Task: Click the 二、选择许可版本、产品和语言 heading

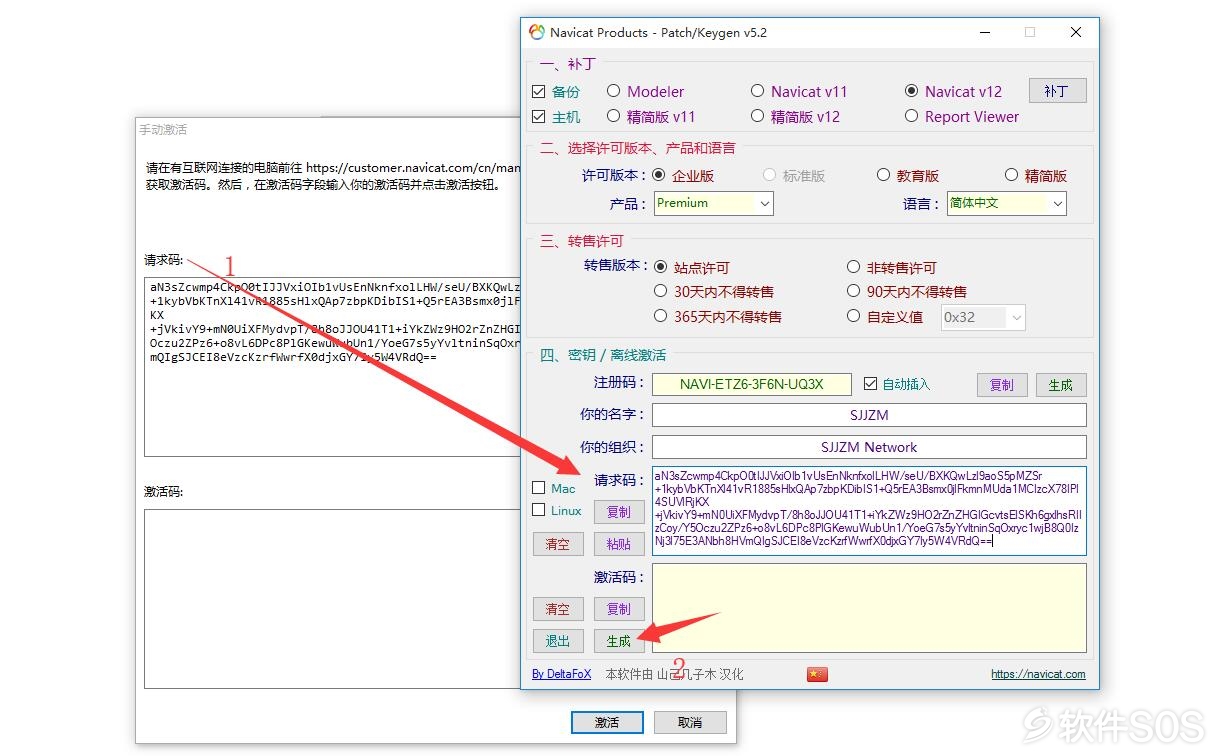Action: 638,148
